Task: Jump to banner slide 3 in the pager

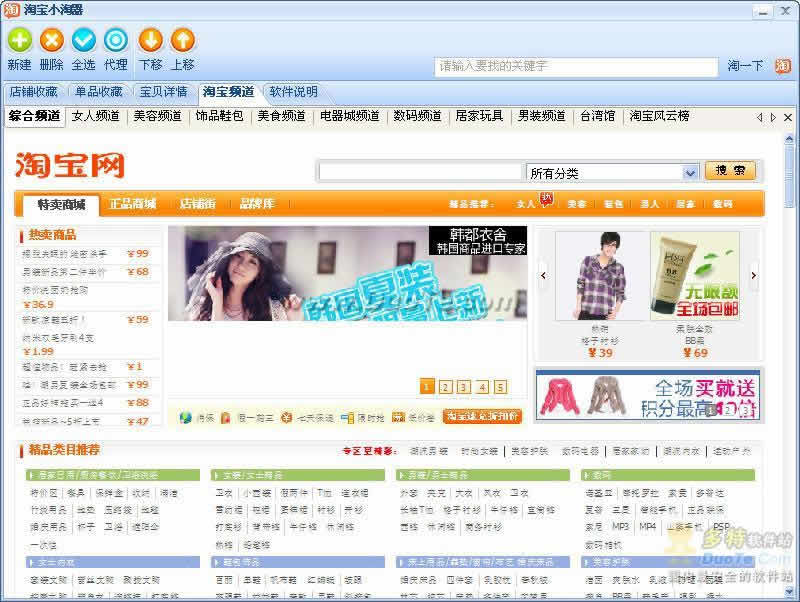Action: (464, 387)
